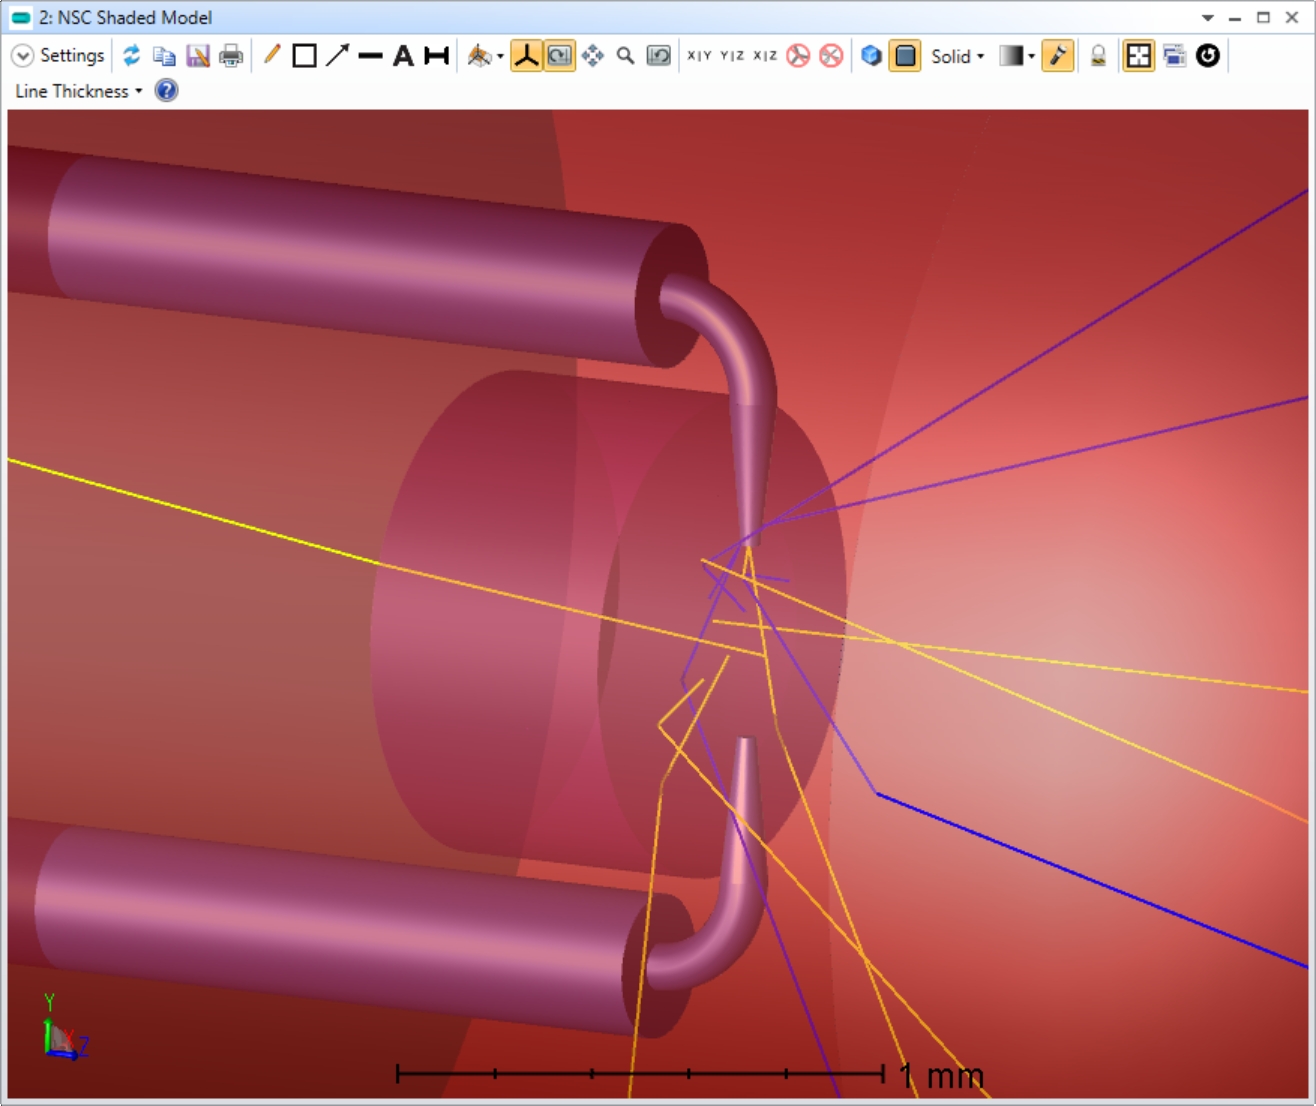The height and width of the screenshot is (1106, 1316).
Task: Click the NSC Shaded Model window title
Action: tap(125, 18)
